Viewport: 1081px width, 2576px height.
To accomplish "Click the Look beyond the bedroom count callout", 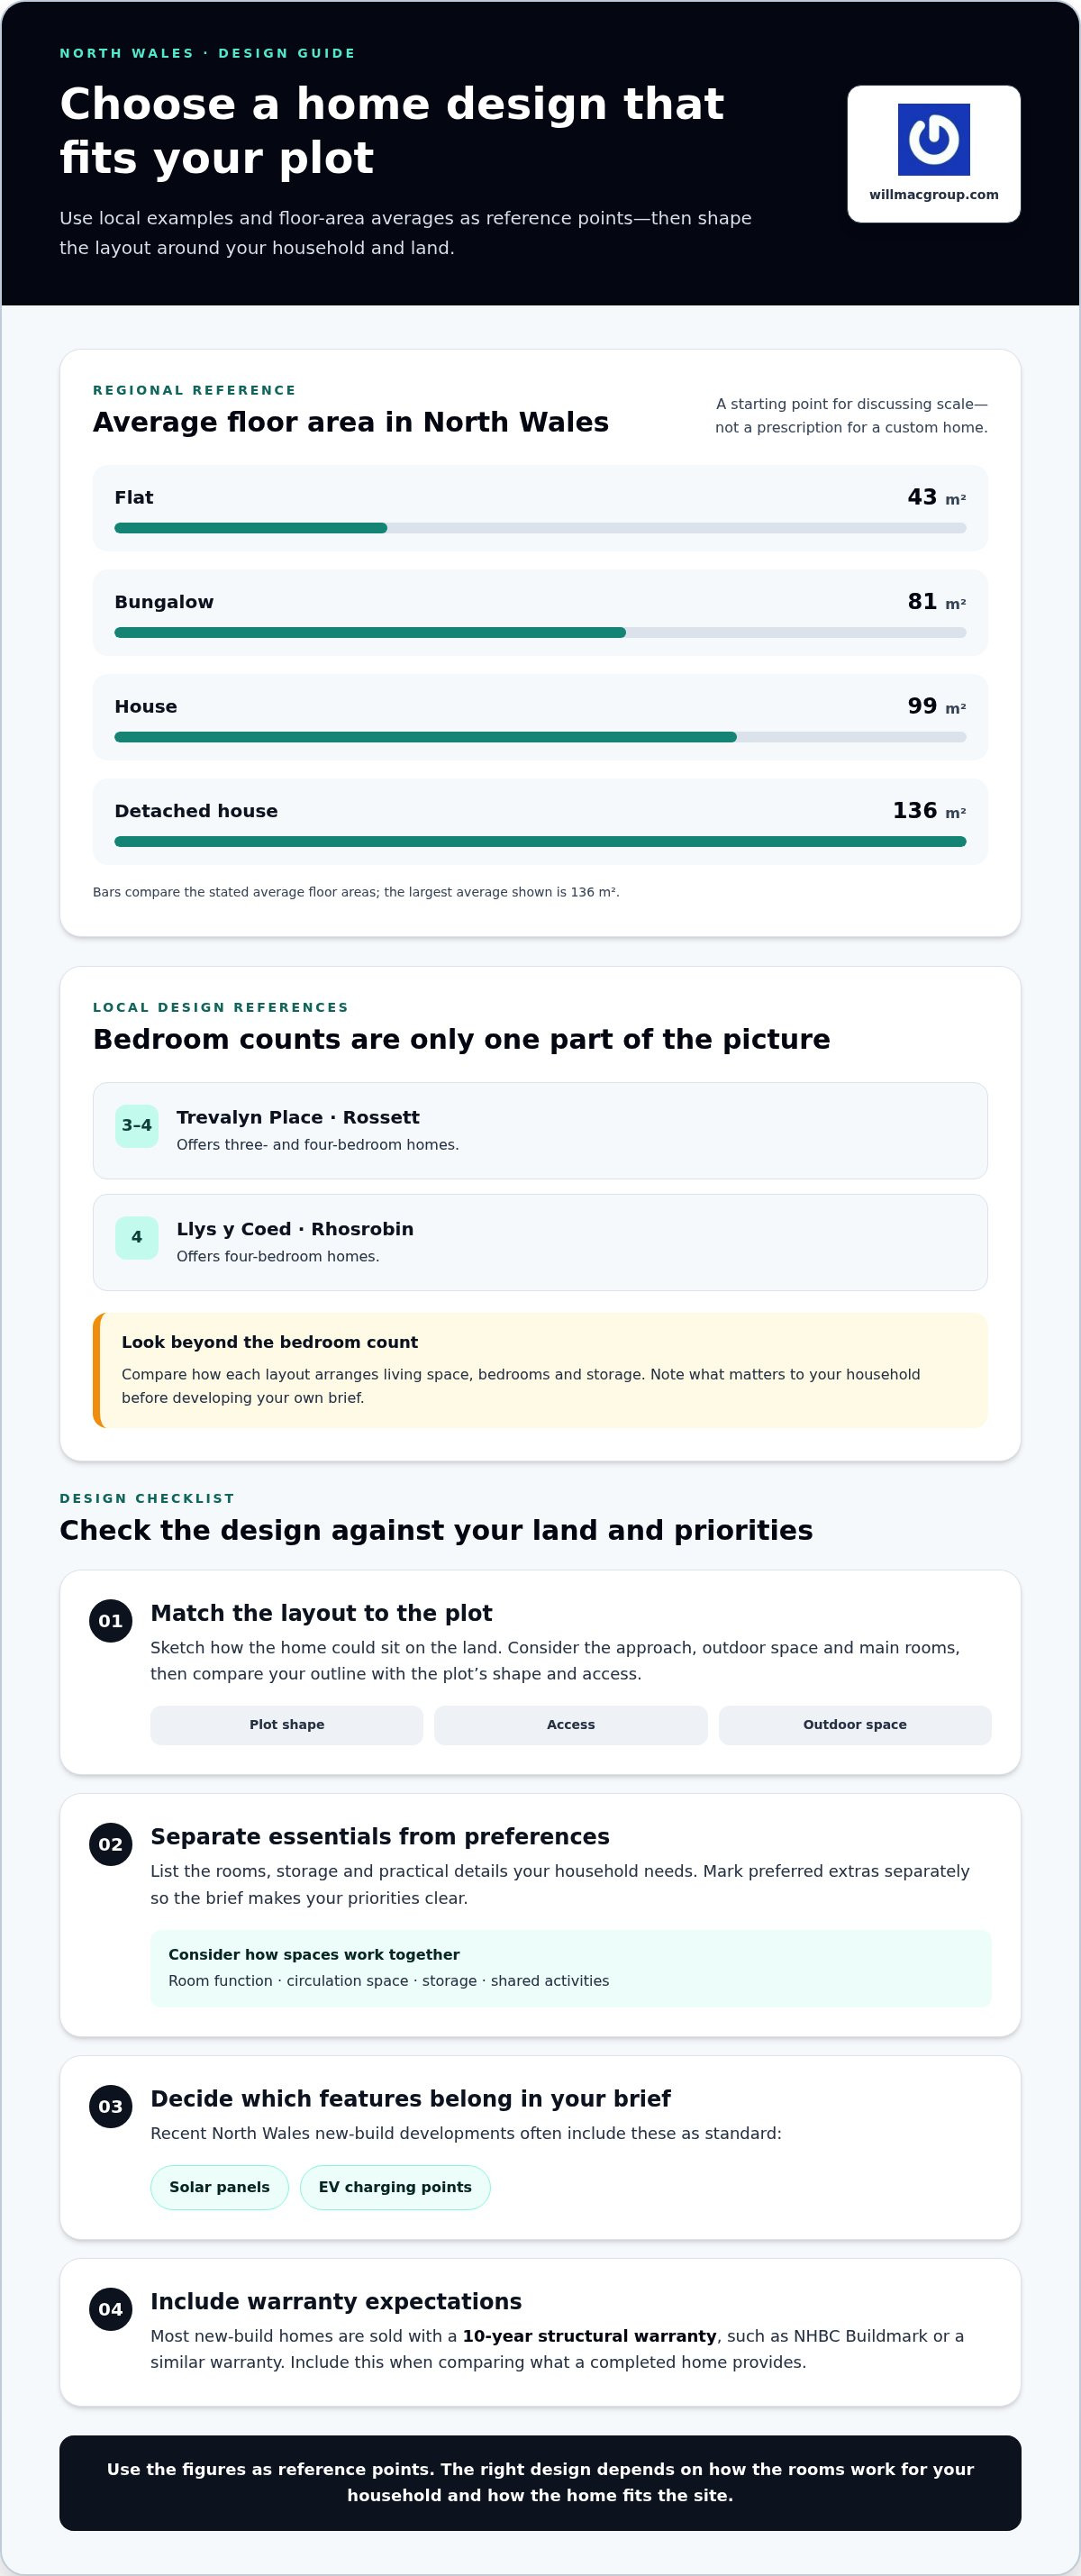I will click(540, 1370).
